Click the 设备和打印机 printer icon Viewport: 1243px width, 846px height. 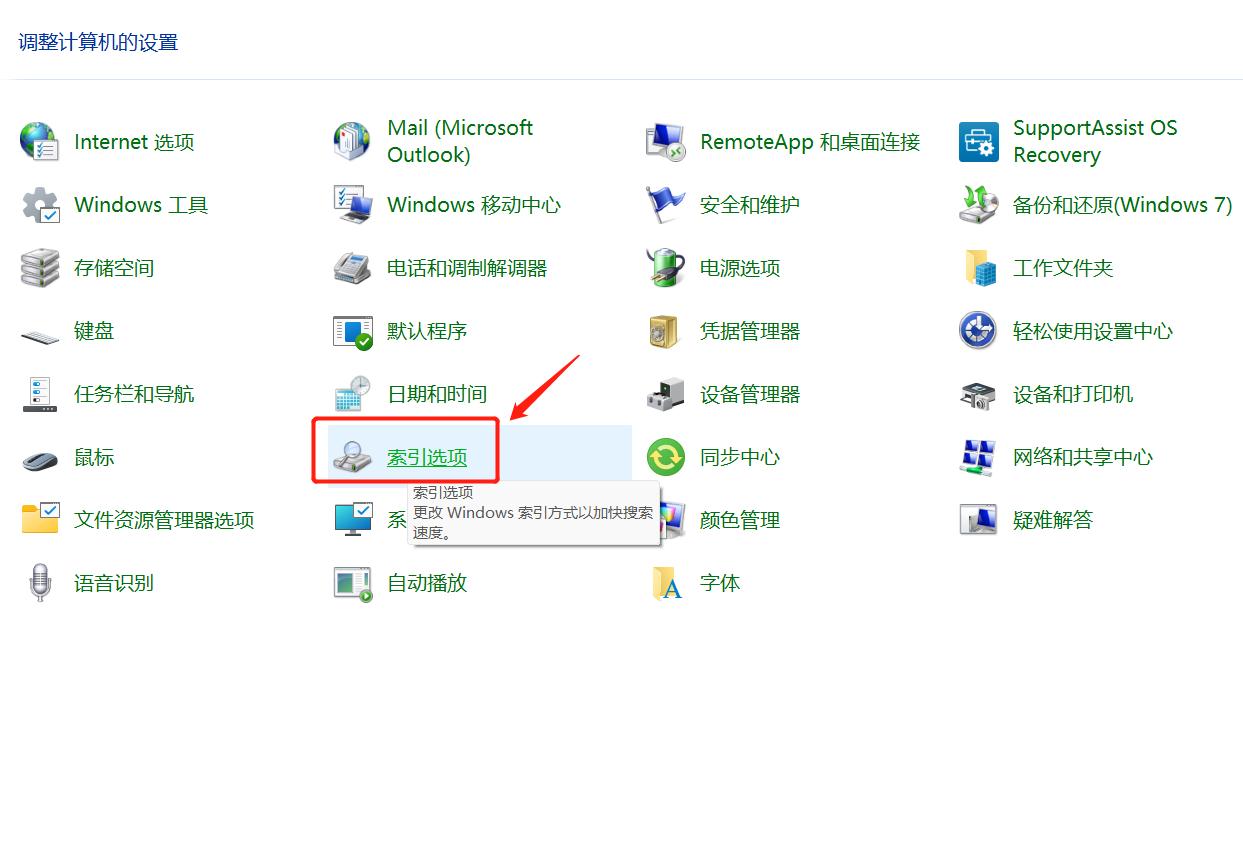pyautogui.click(x=978, y=394)
